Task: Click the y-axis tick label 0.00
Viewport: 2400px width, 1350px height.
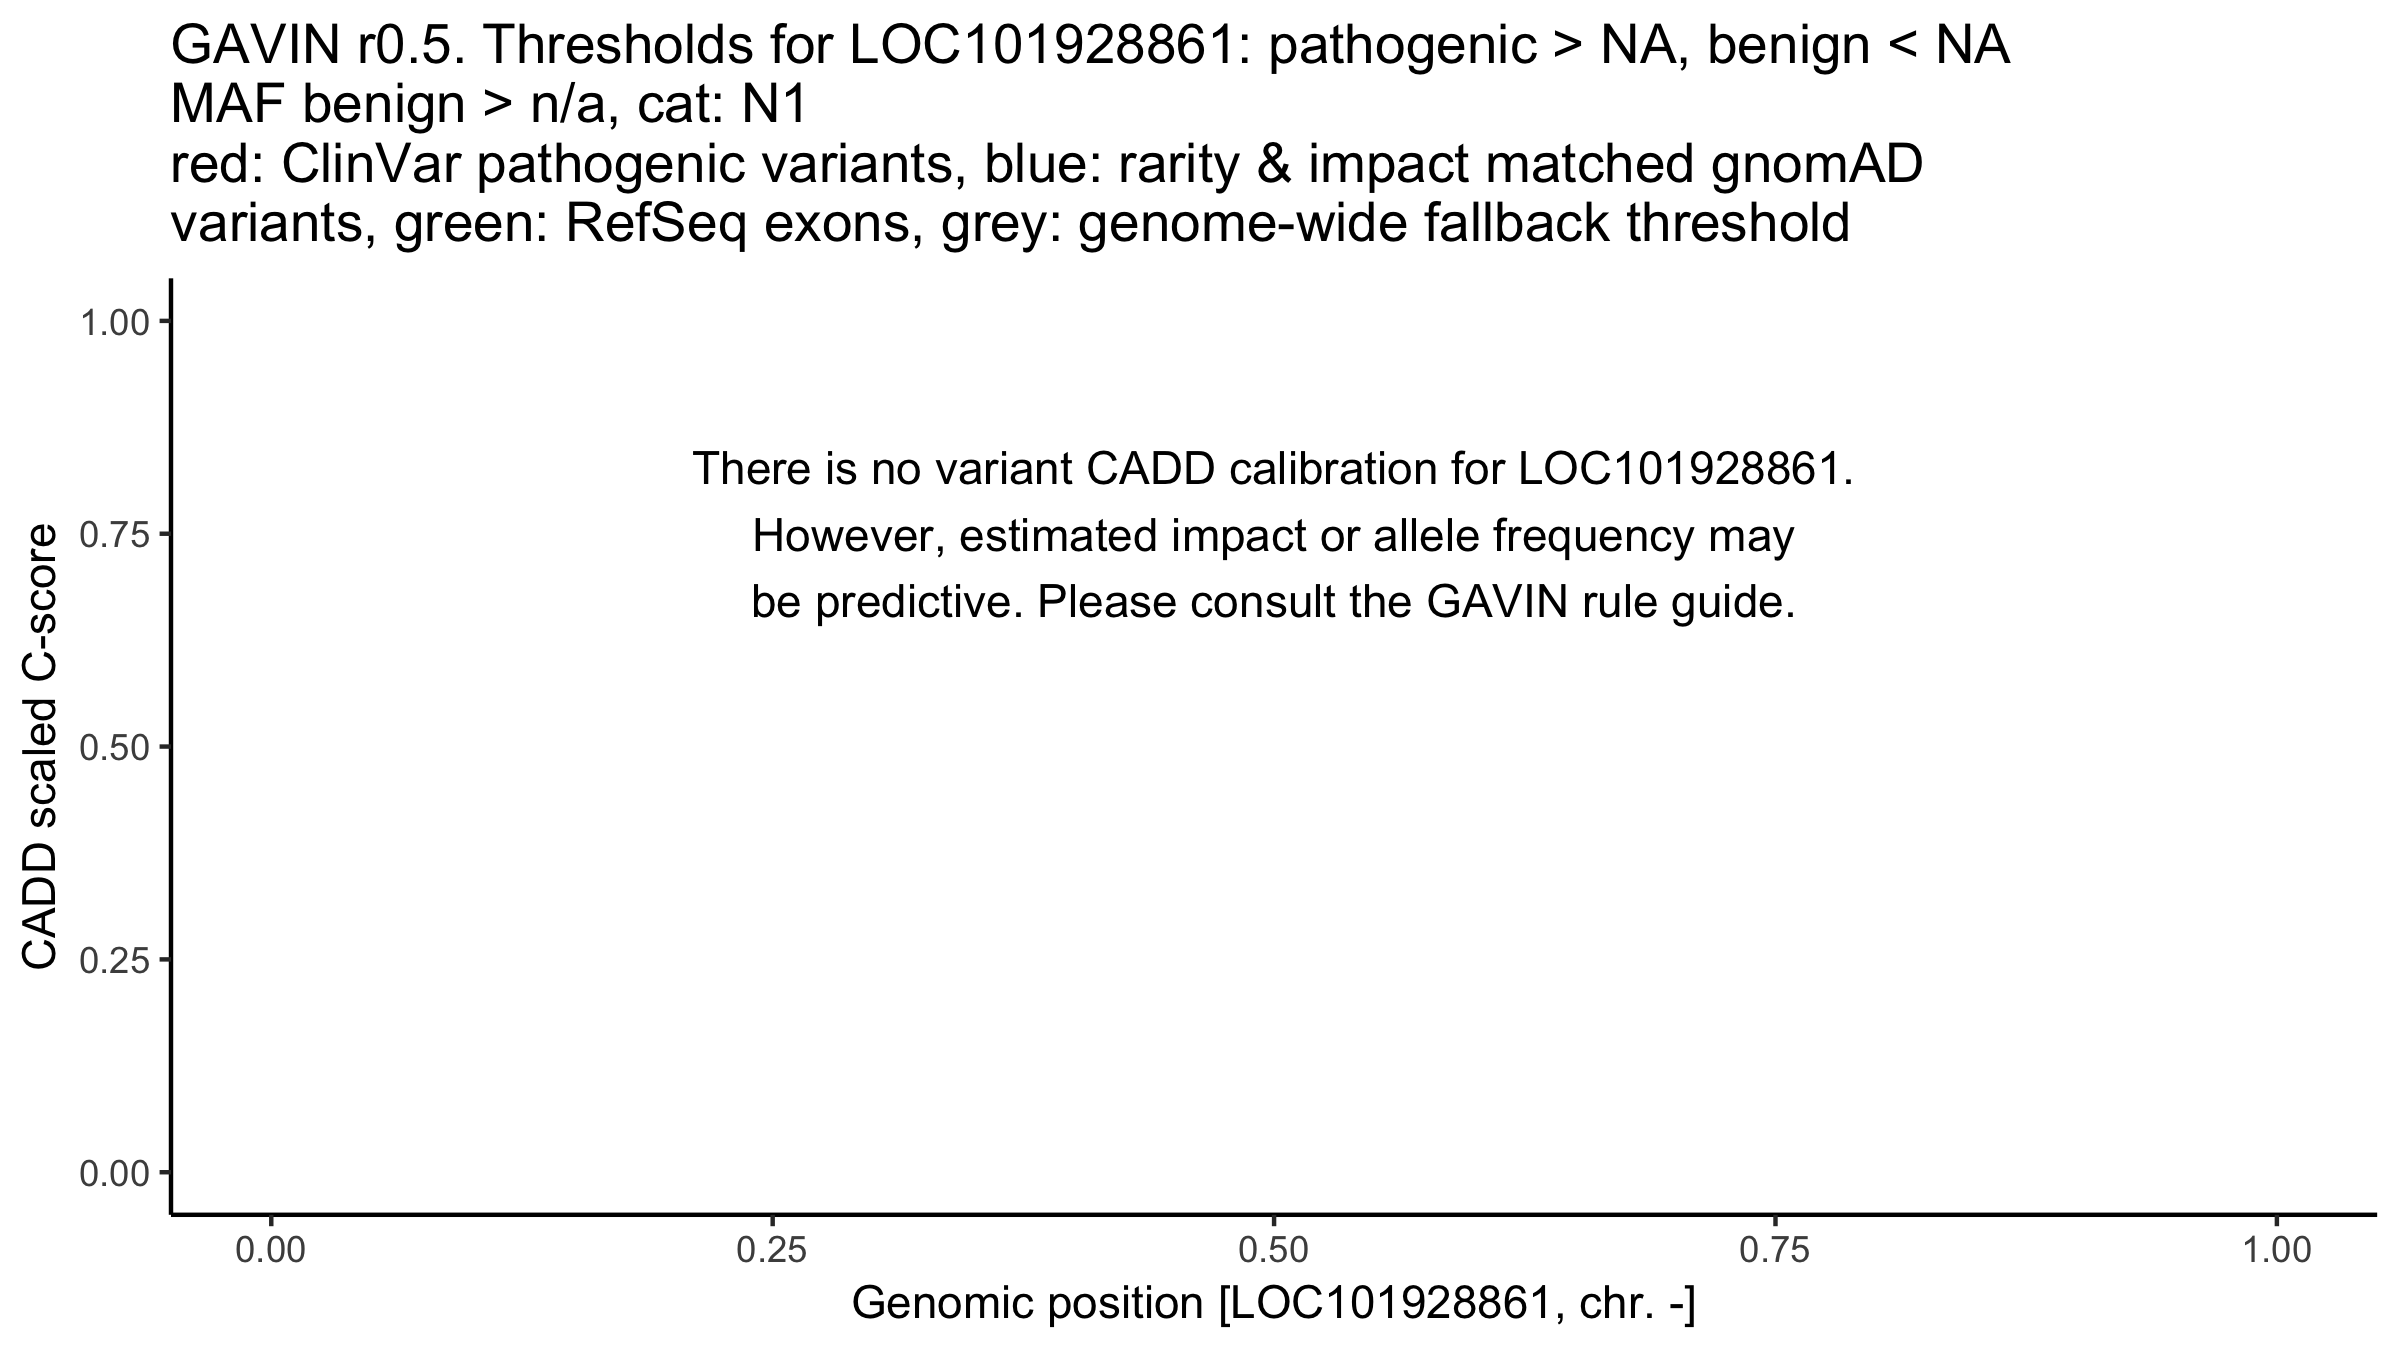Action: pyautogui.click(x=113, y=1174)
